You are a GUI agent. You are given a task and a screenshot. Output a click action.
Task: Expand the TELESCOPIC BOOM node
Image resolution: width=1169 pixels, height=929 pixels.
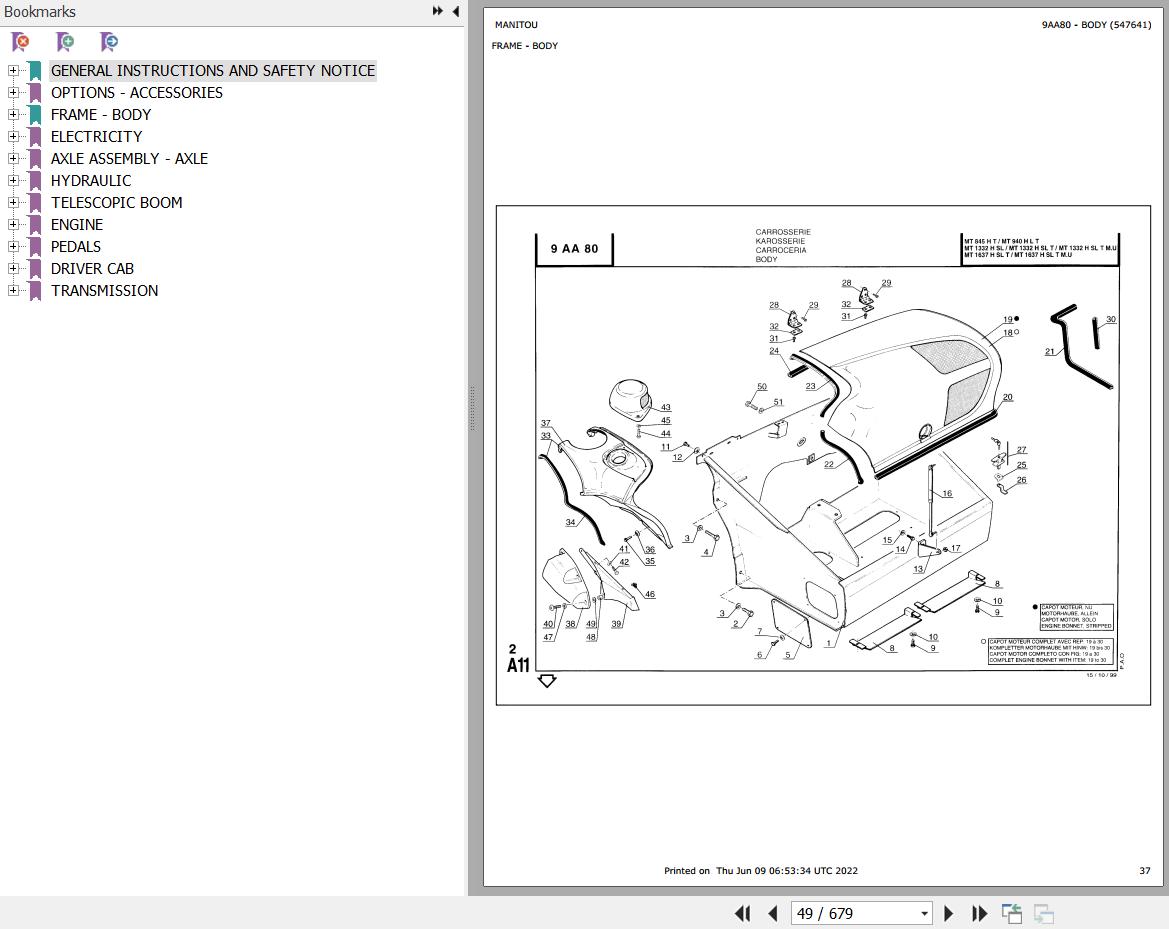pos(13,202)
